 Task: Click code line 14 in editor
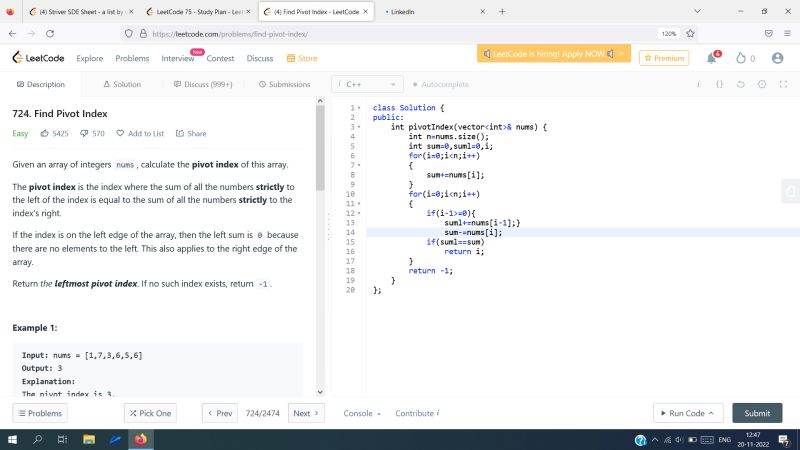583,232
